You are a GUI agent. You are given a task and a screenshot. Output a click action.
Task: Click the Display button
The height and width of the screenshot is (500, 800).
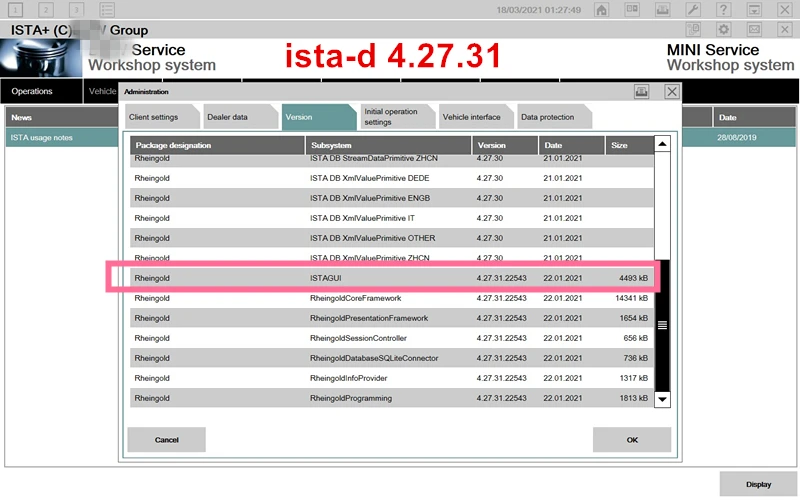click(758, 484)
